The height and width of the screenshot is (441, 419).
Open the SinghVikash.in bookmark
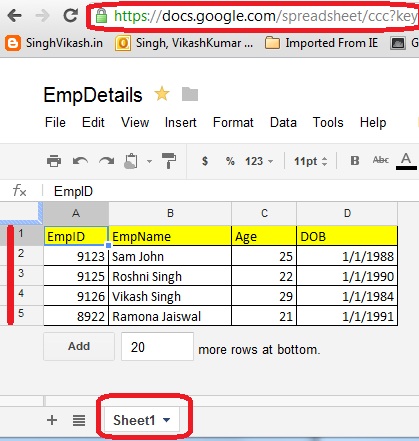[54, 43]
